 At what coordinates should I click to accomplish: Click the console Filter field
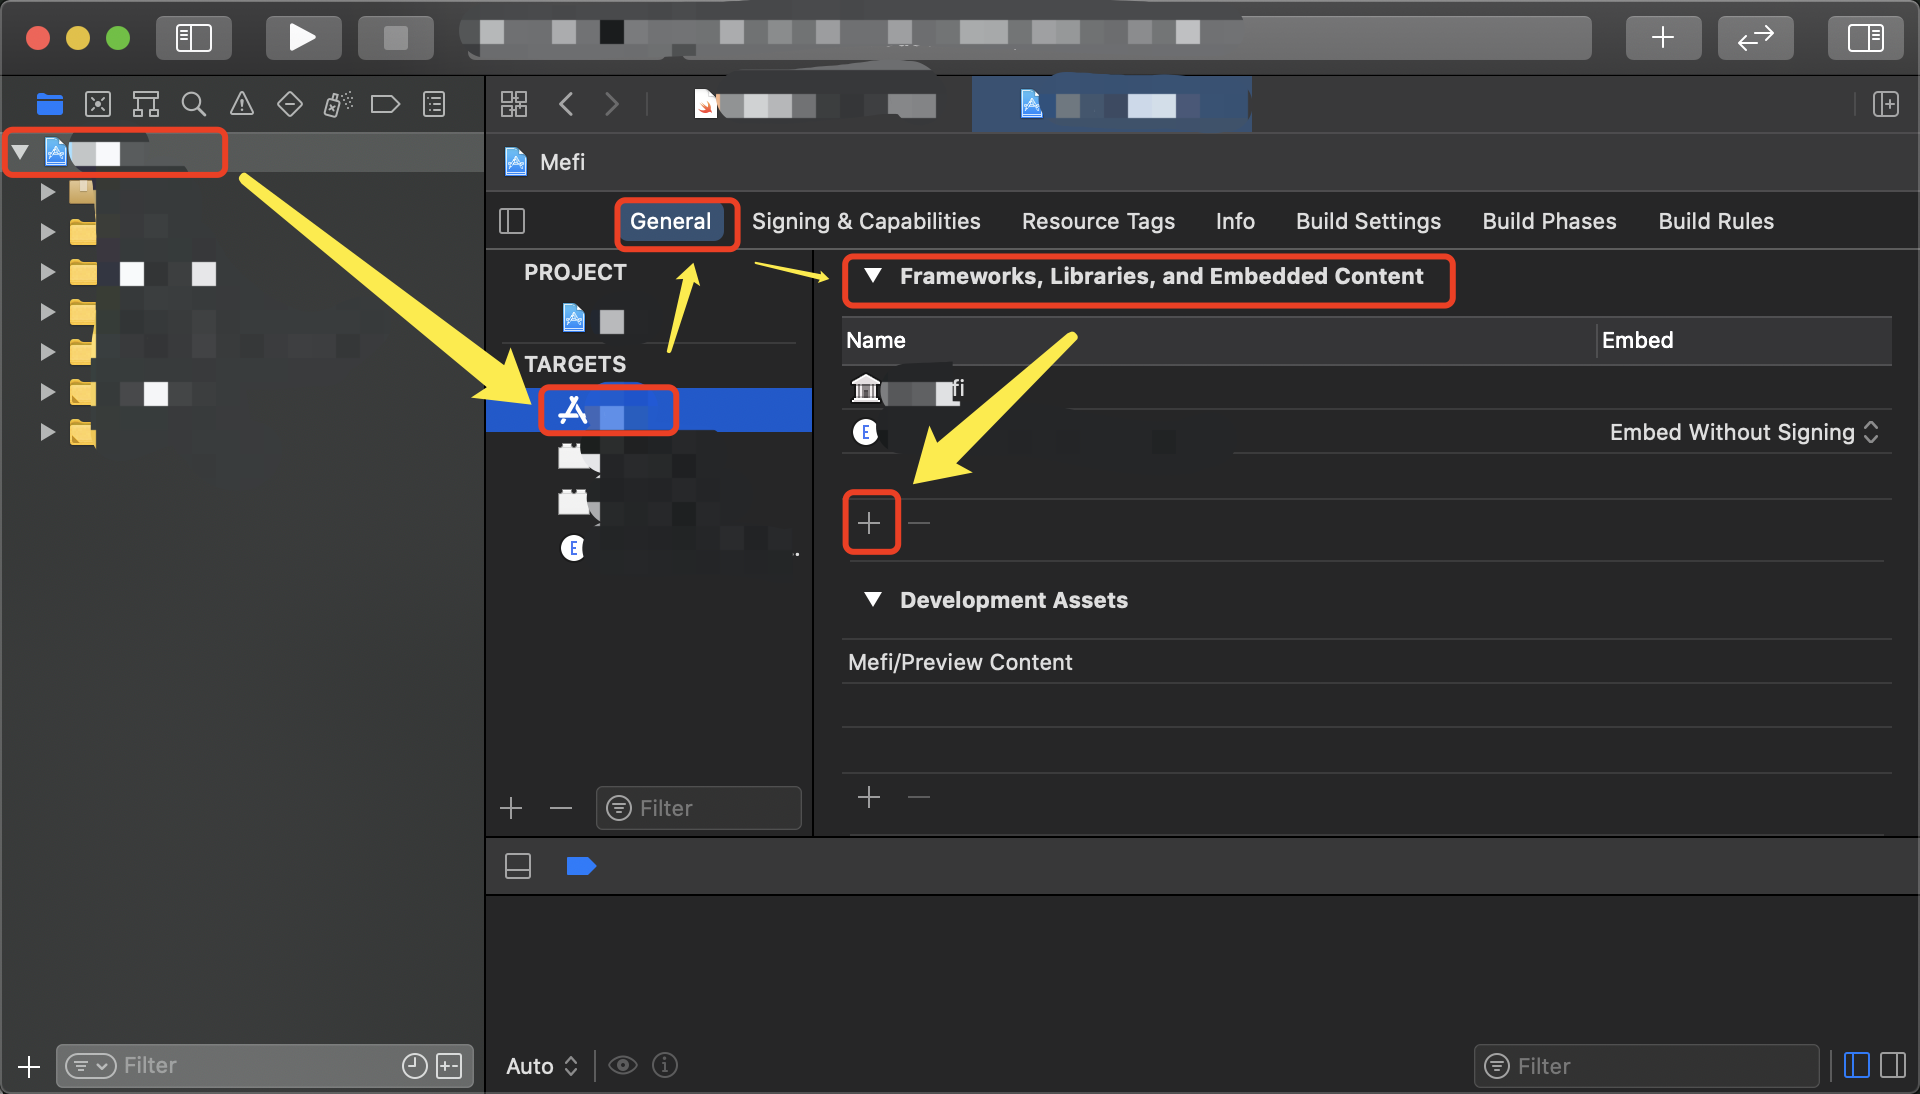[1646, 1066]
